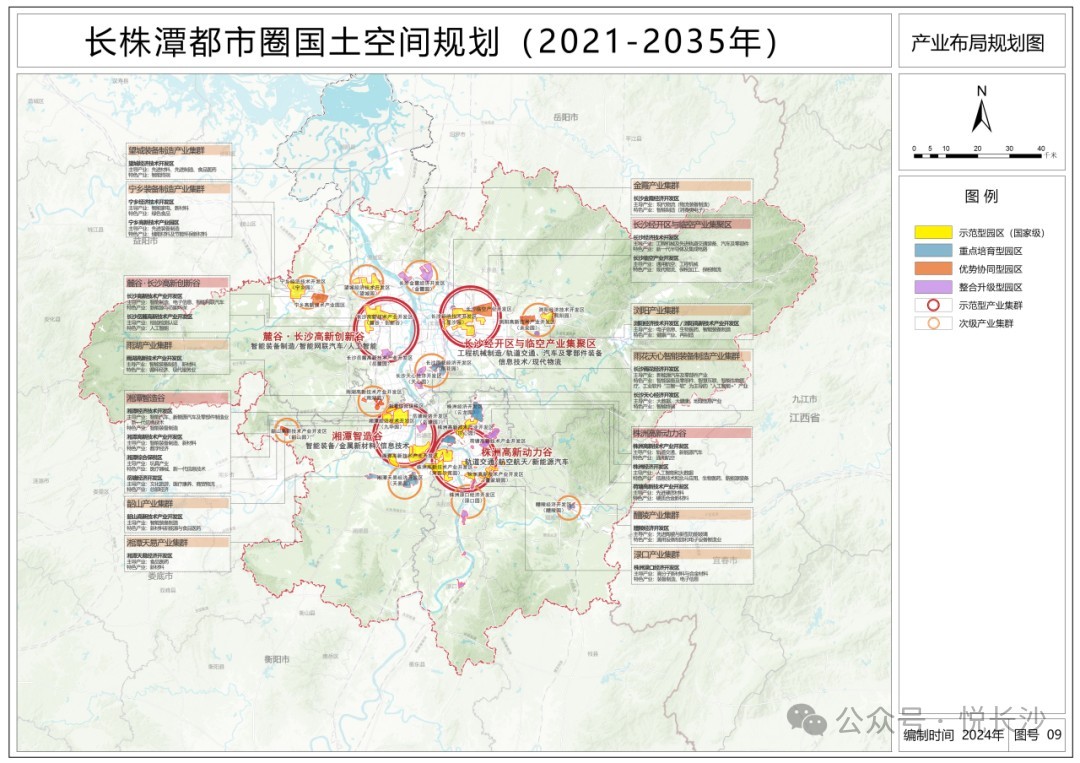The image size is (1080, 763).
Task: Click the 醴陵产业集群 callout header
Action: (x=692, y=514)
